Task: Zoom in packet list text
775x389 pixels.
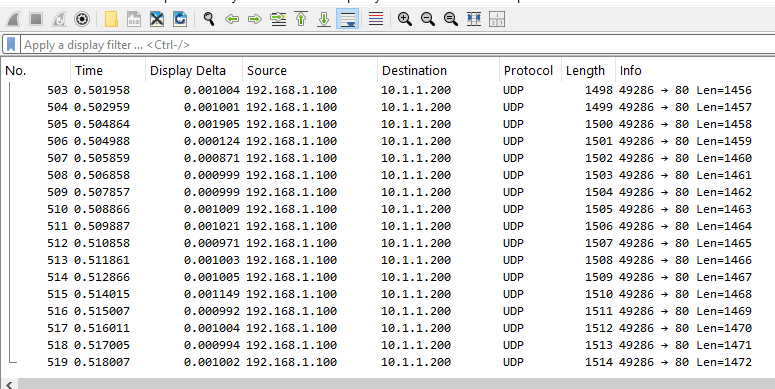Action: tap(405, 19)
